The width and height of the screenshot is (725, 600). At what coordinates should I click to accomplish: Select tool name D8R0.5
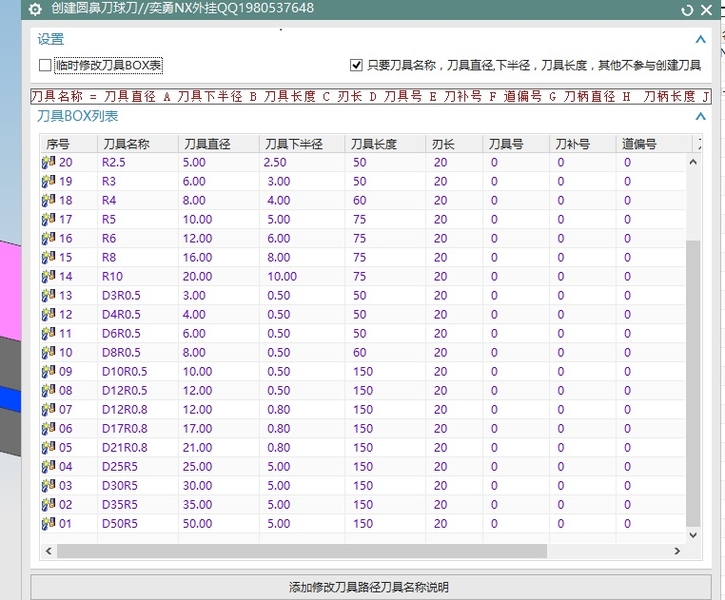click(x=121, y=352)
